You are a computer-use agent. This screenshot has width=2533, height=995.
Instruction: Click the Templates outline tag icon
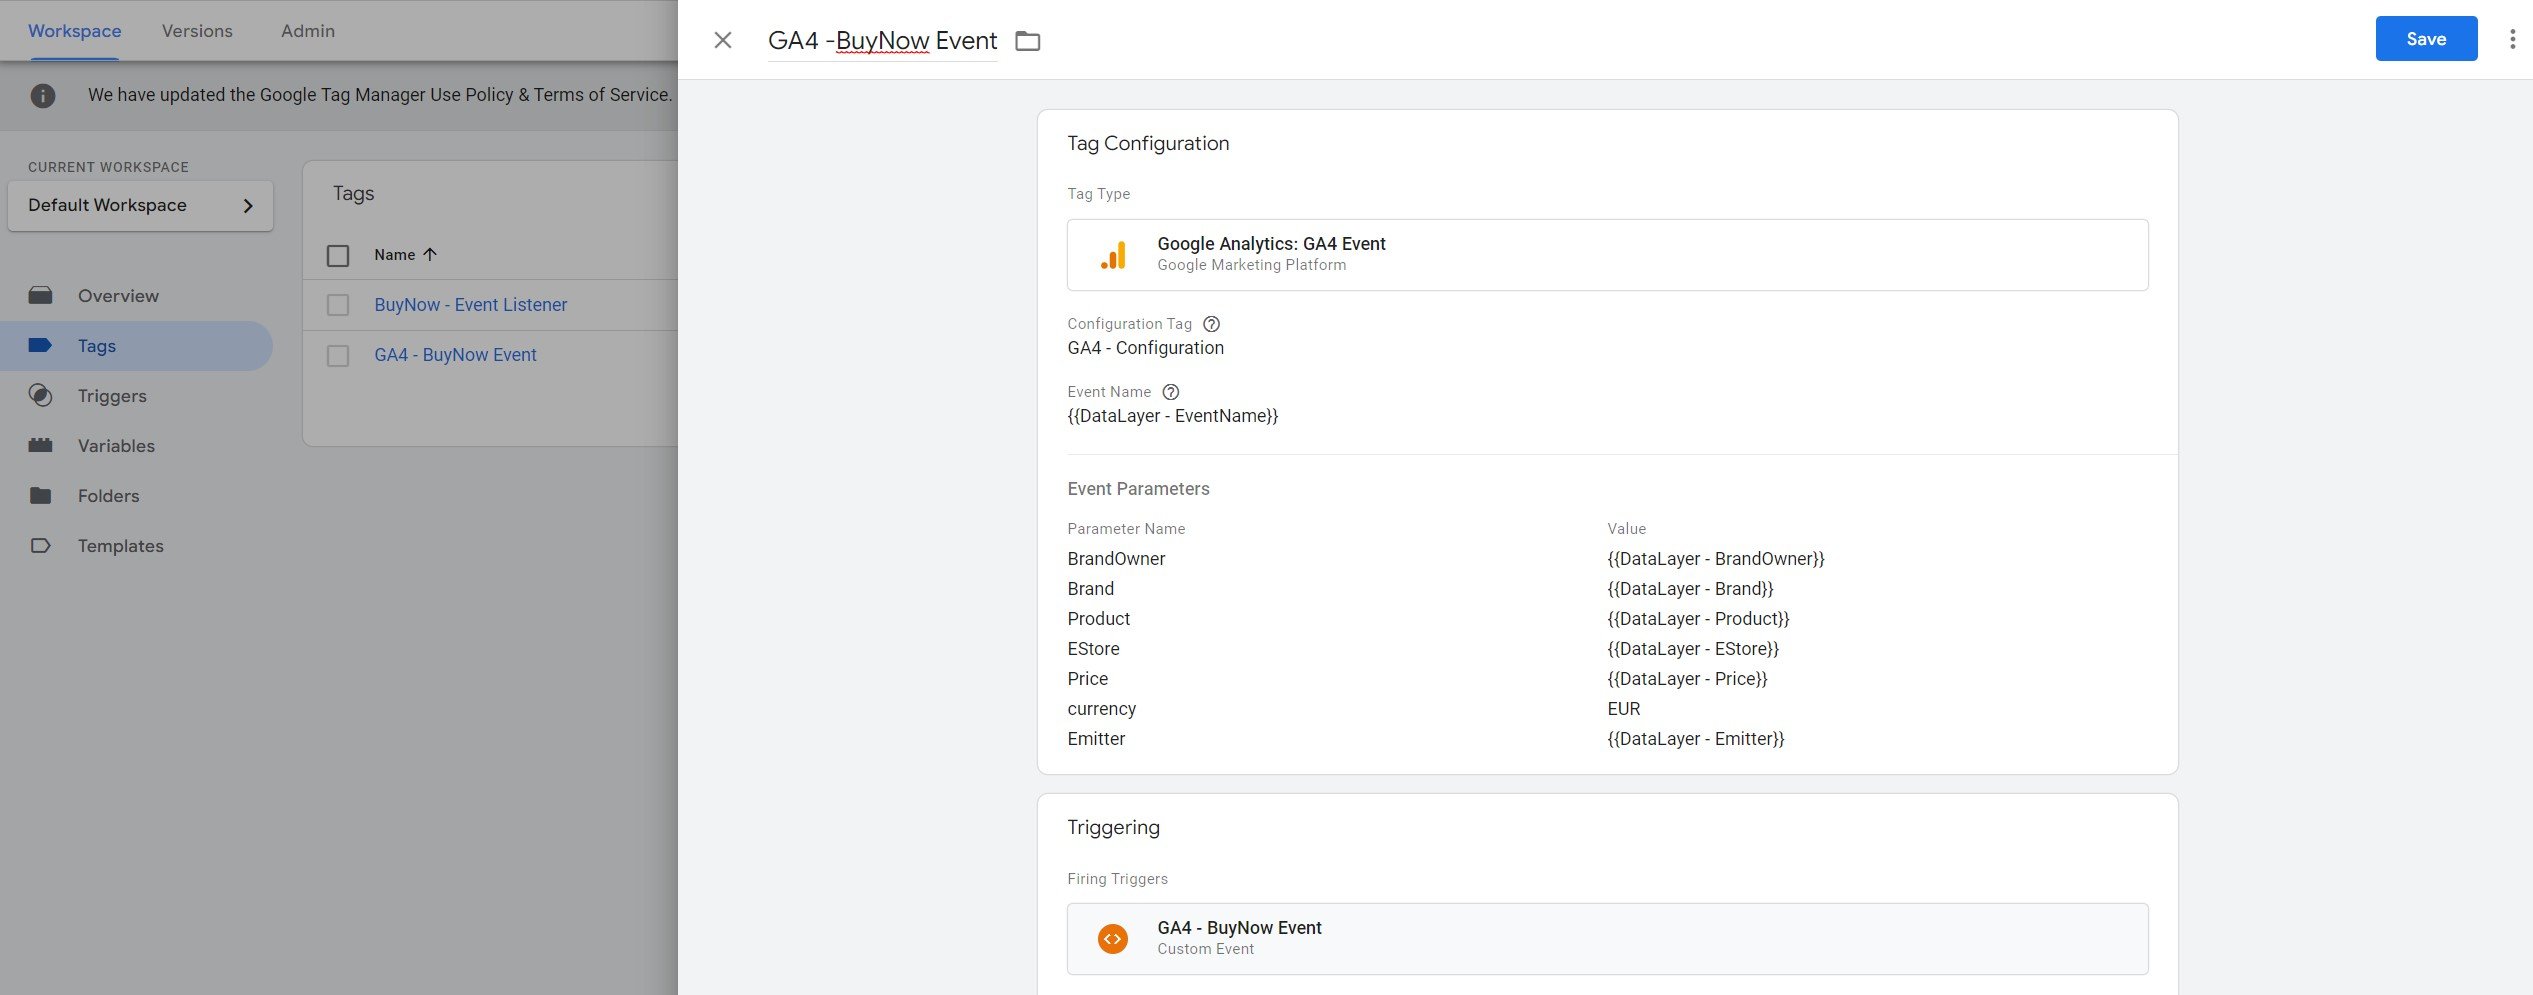click(40, 545)
